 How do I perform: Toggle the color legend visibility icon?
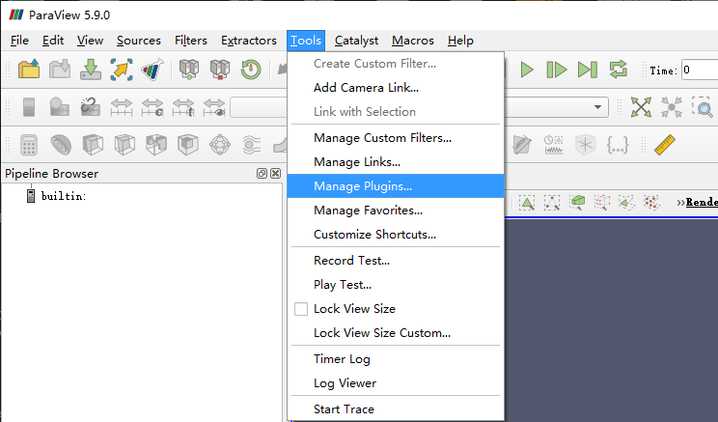point(29,108)
